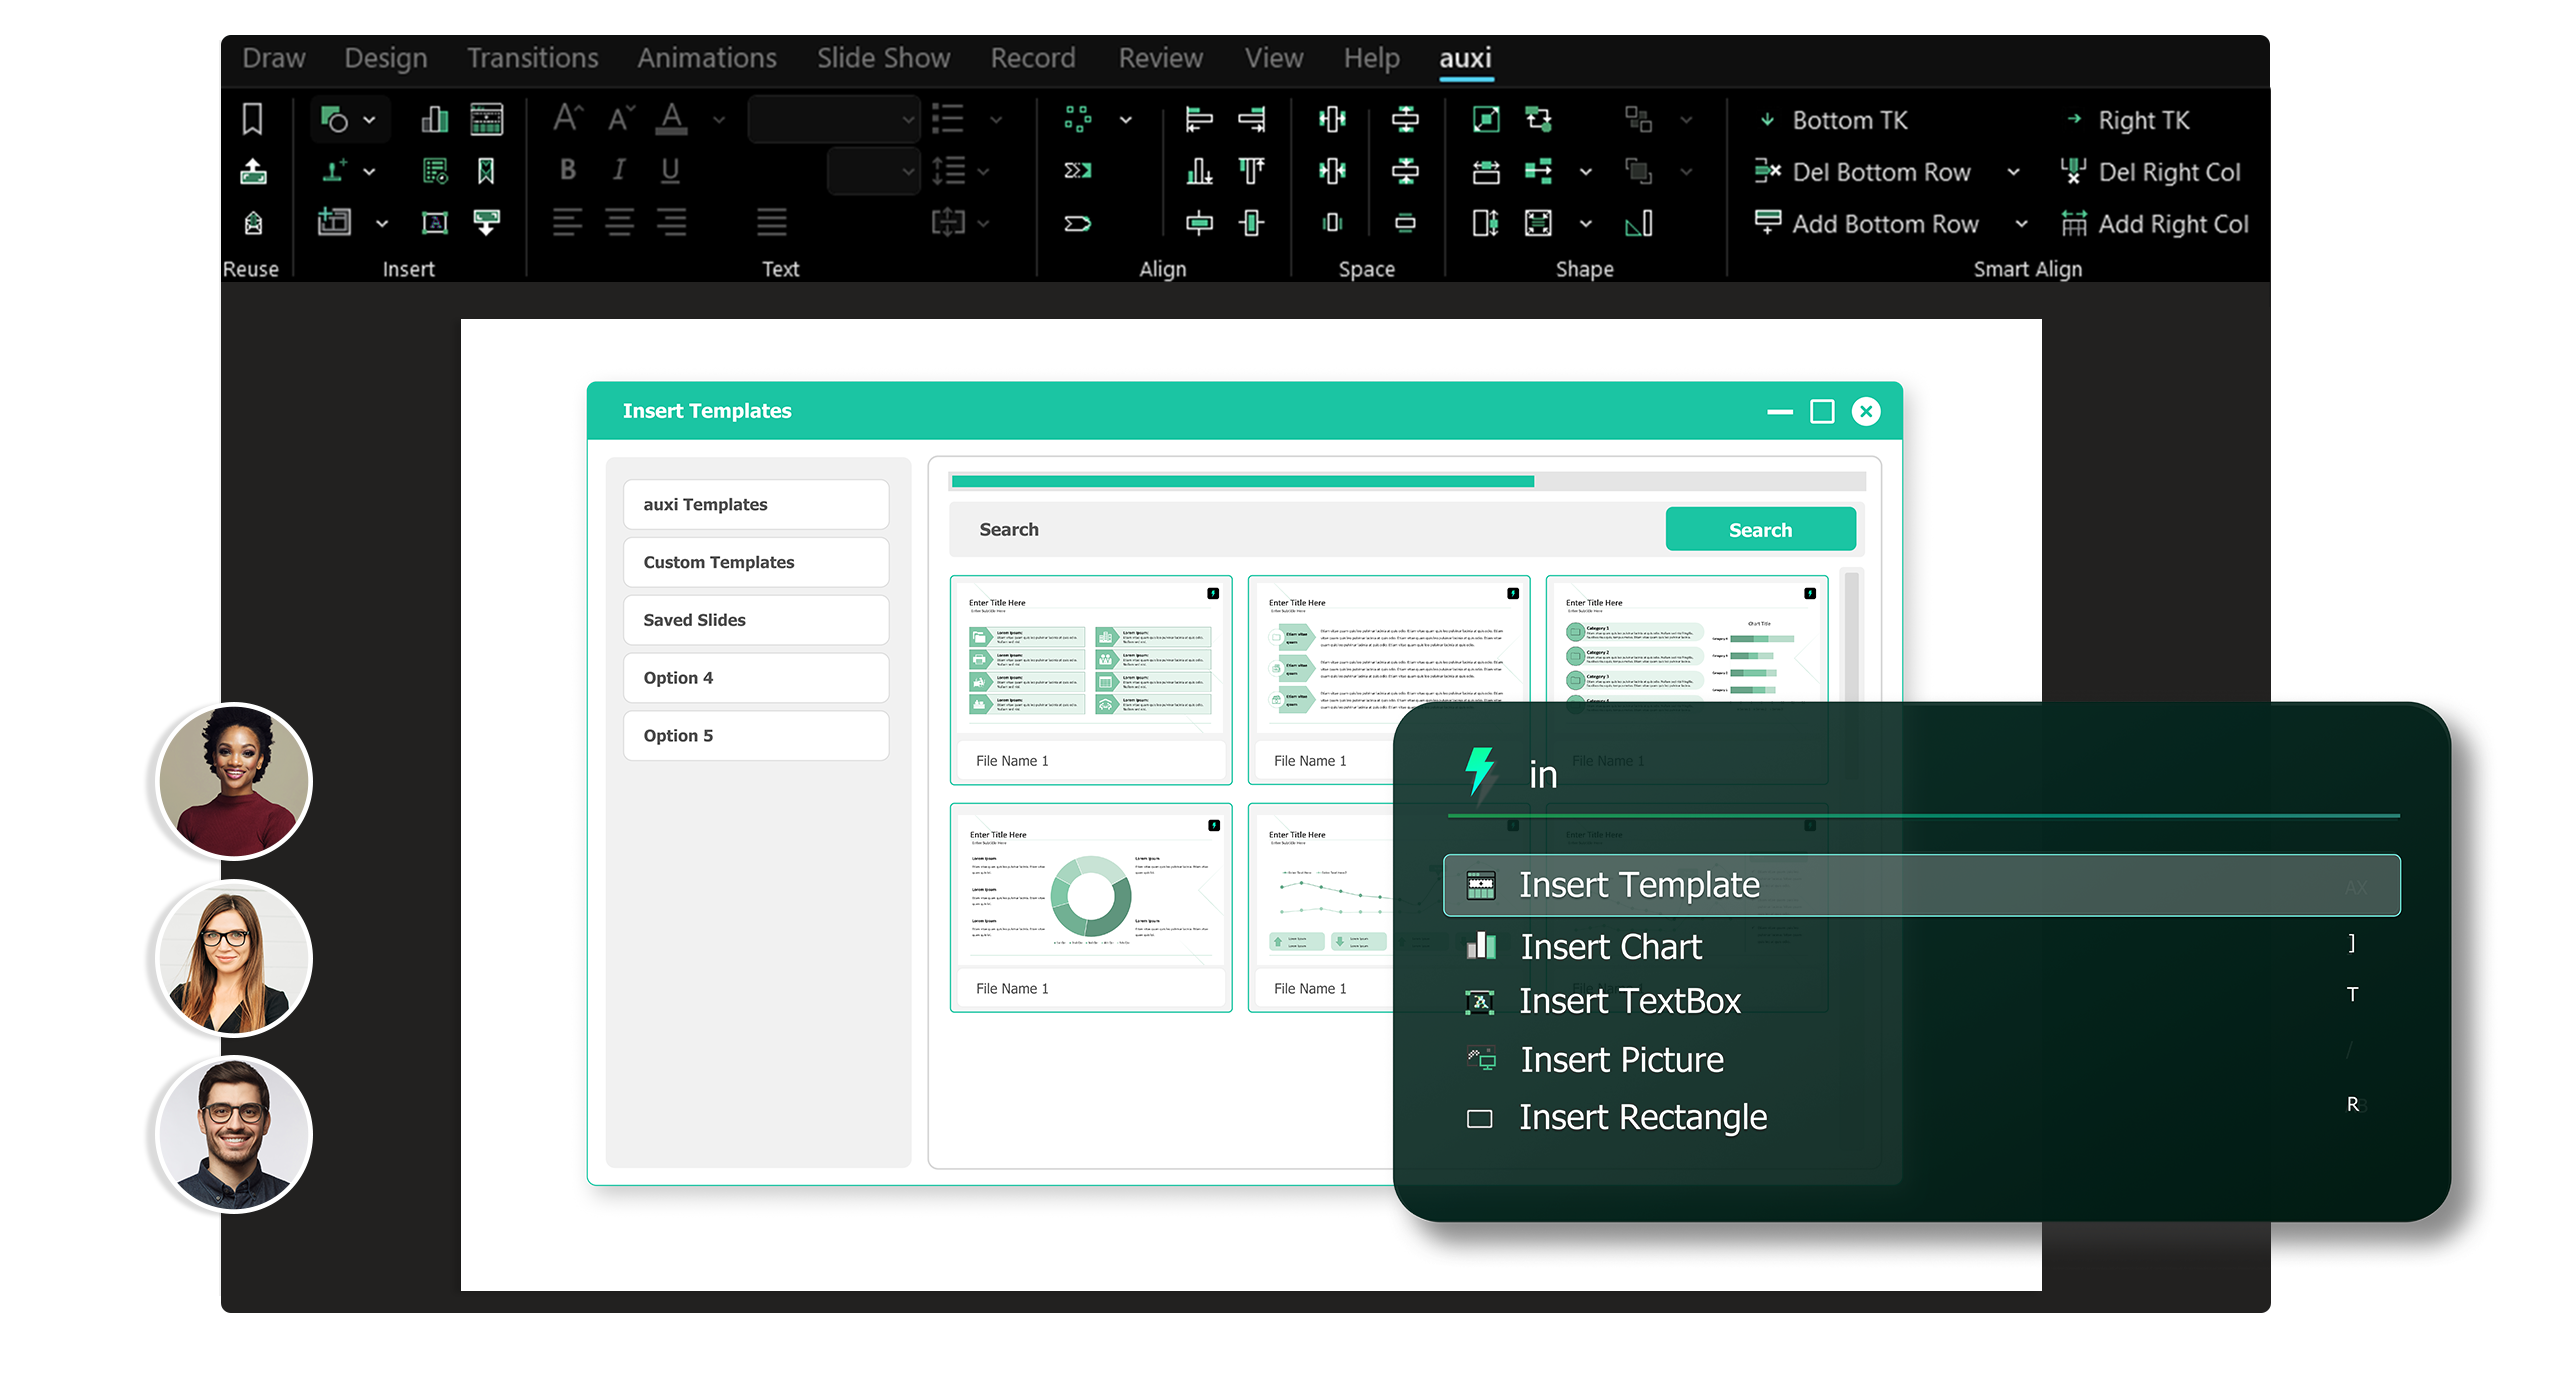The height and width of the screenshot is (1393, 2560).
Task: Toggle bold formatting
Action: (567, 170)
